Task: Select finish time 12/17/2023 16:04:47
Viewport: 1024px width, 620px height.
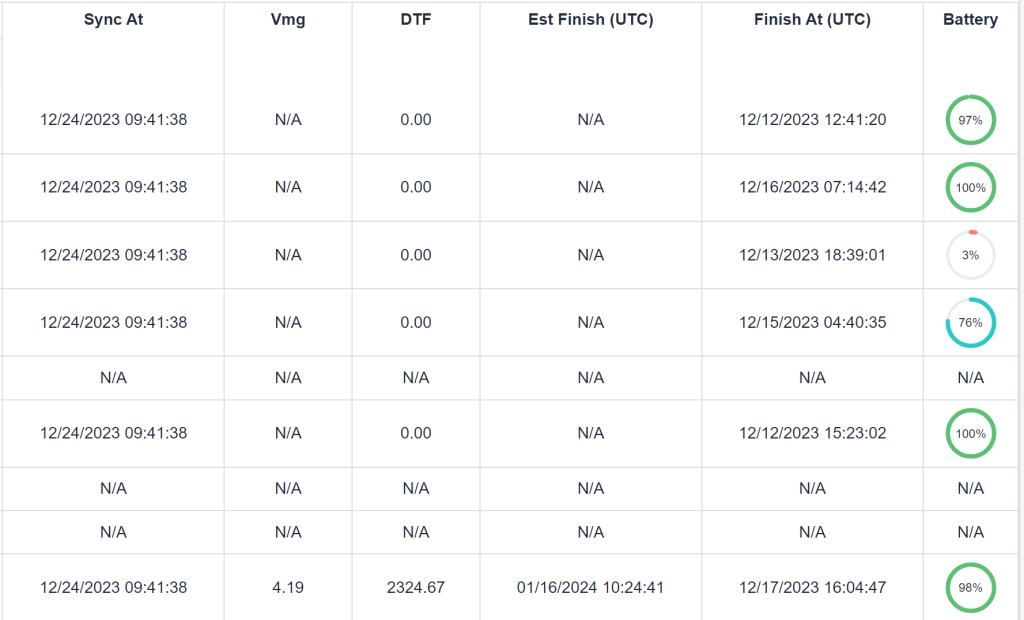Action: pyautogui.click(x=812, y=587)
